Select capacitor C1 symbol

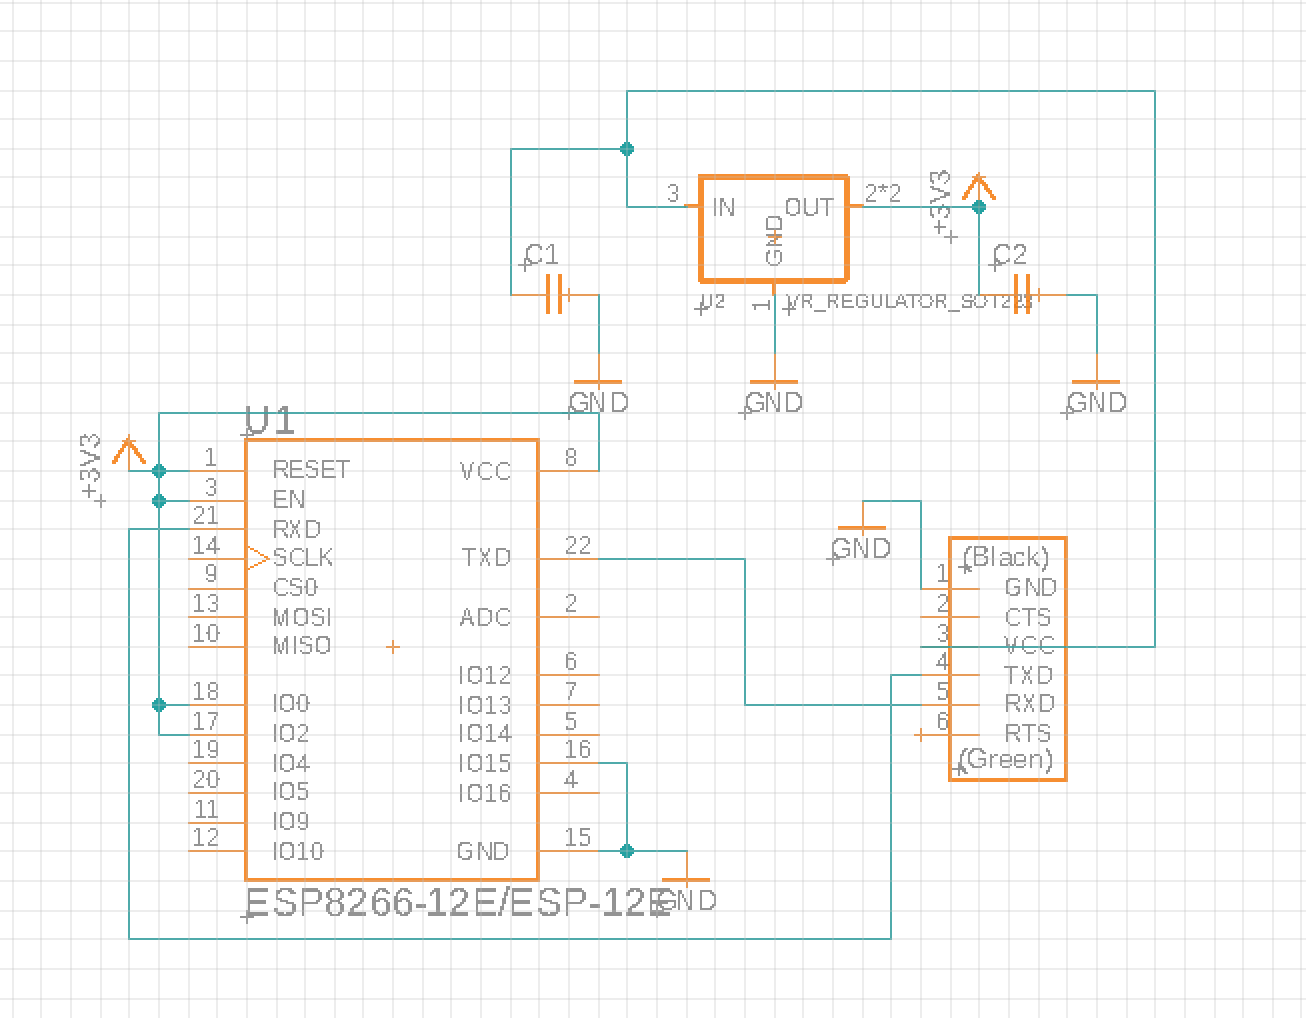555,294
